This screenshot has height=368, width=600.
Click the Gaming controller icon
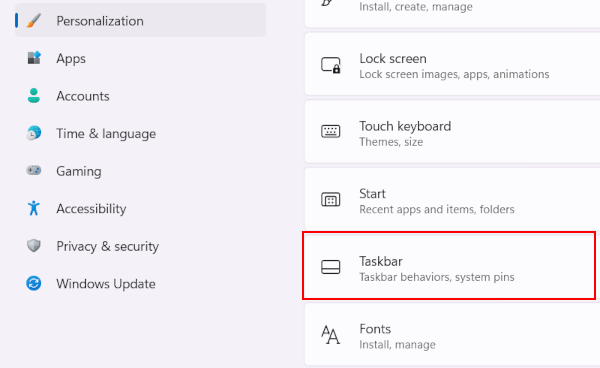click(34, 170)
